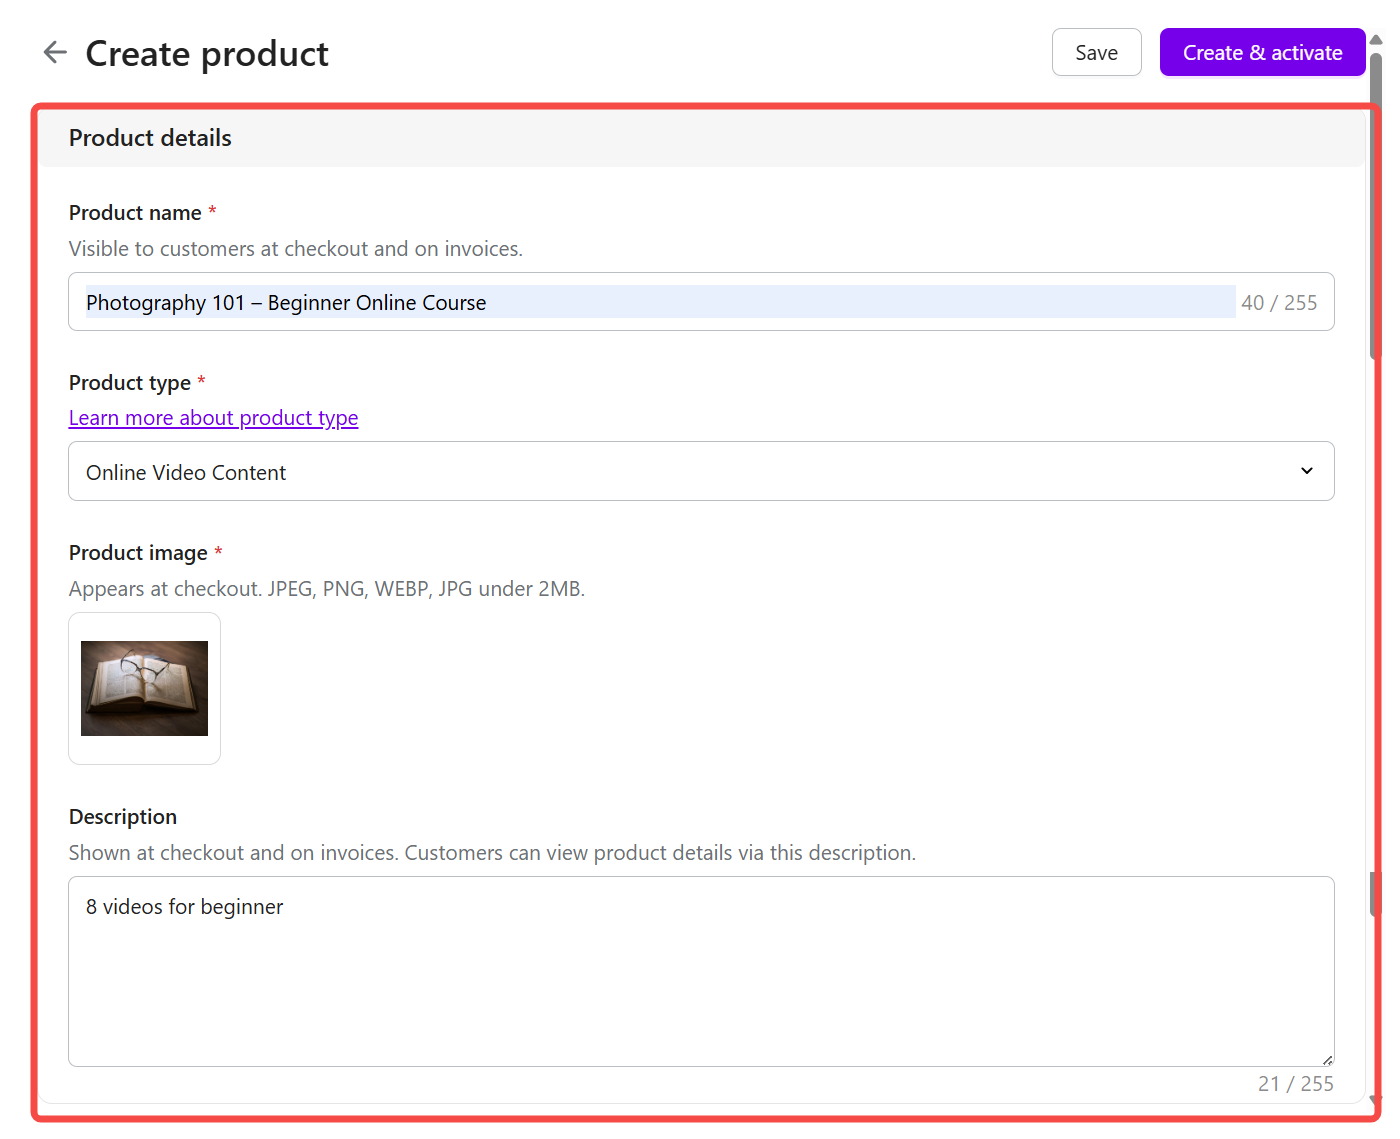Viewport: 1400px width, 1139px height.
Task: Click the Product name field label
Action: click(135, 213)
